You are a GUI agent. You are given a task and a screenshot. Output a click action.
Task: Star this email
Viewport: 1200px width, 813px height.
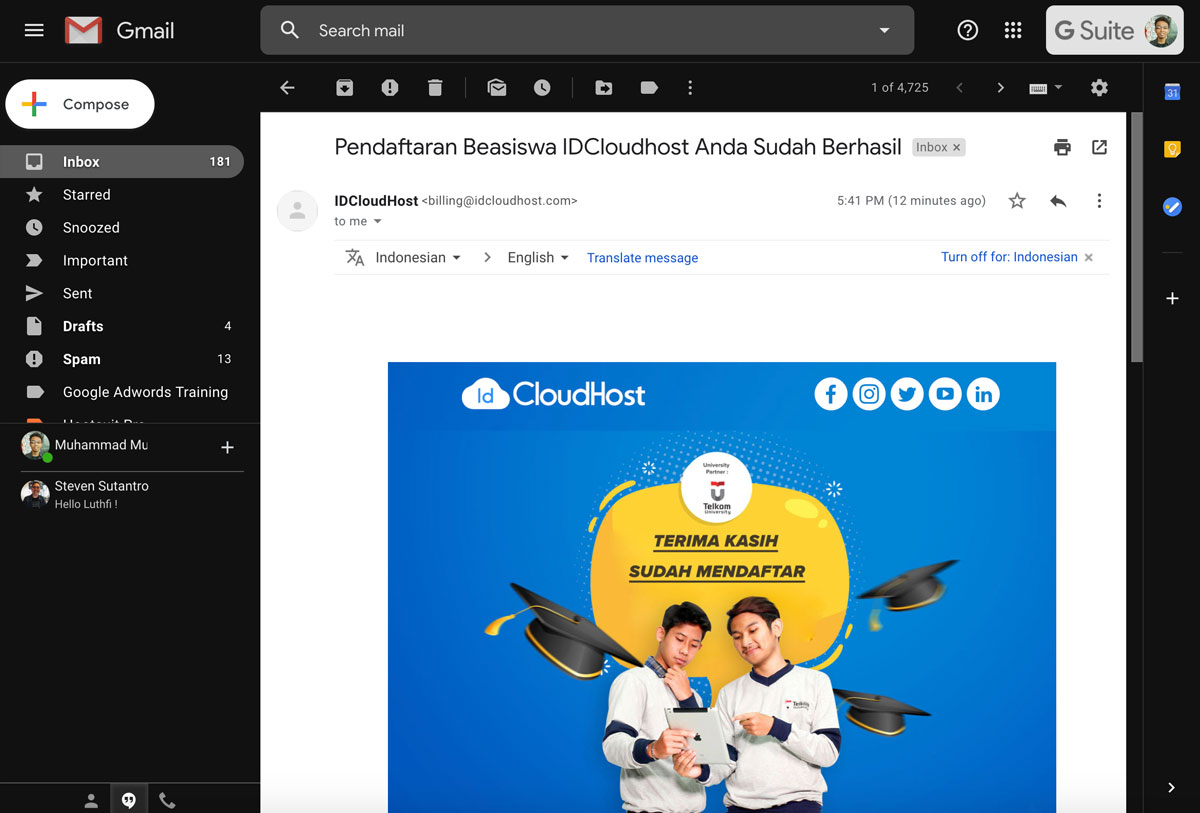click(x=1017, y=201)
